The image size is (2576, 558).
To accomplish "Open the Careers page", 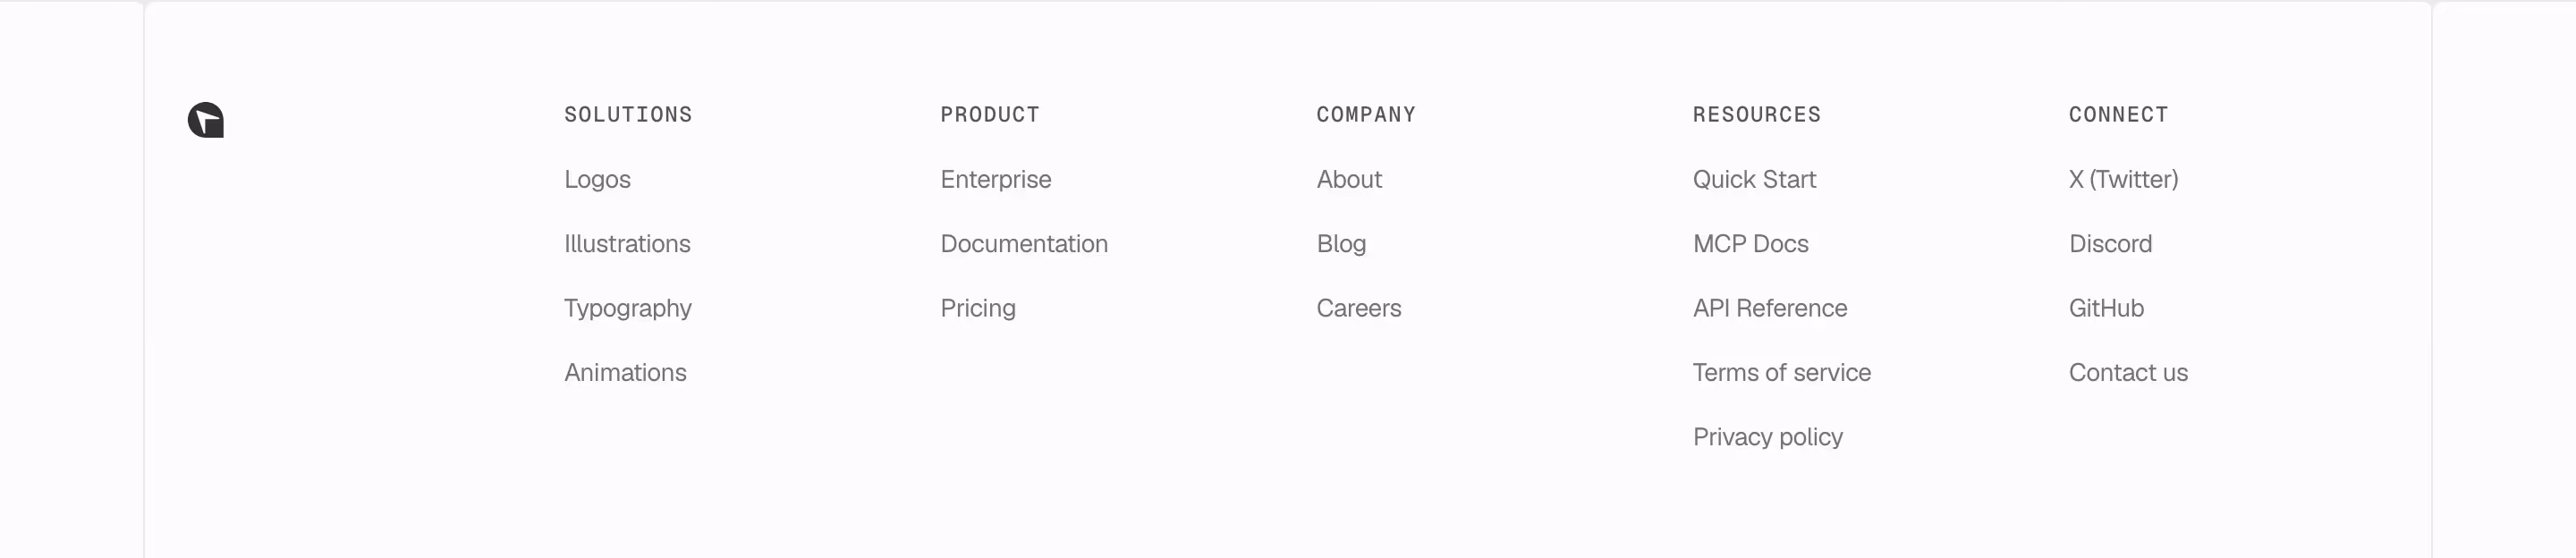I will pyautogui.click(x=1359, y=309).
